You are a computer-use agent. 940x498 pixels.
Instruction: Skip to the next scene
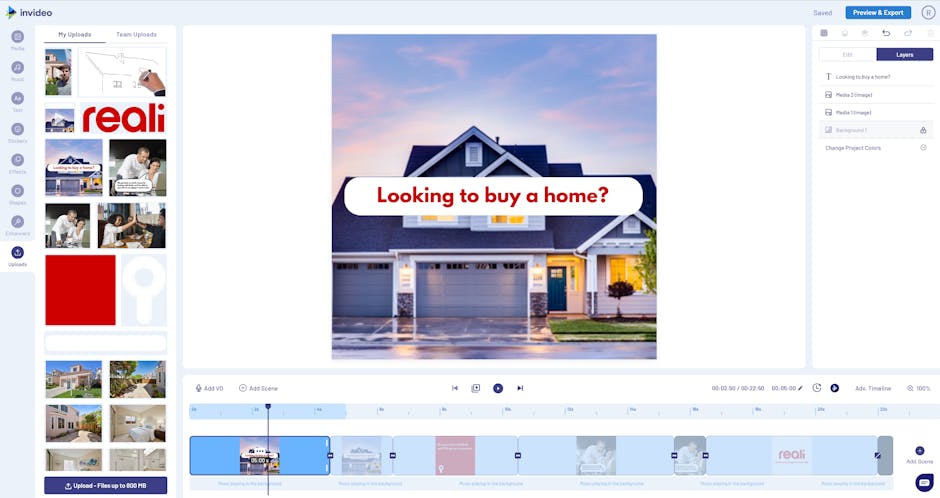[520, 388]
